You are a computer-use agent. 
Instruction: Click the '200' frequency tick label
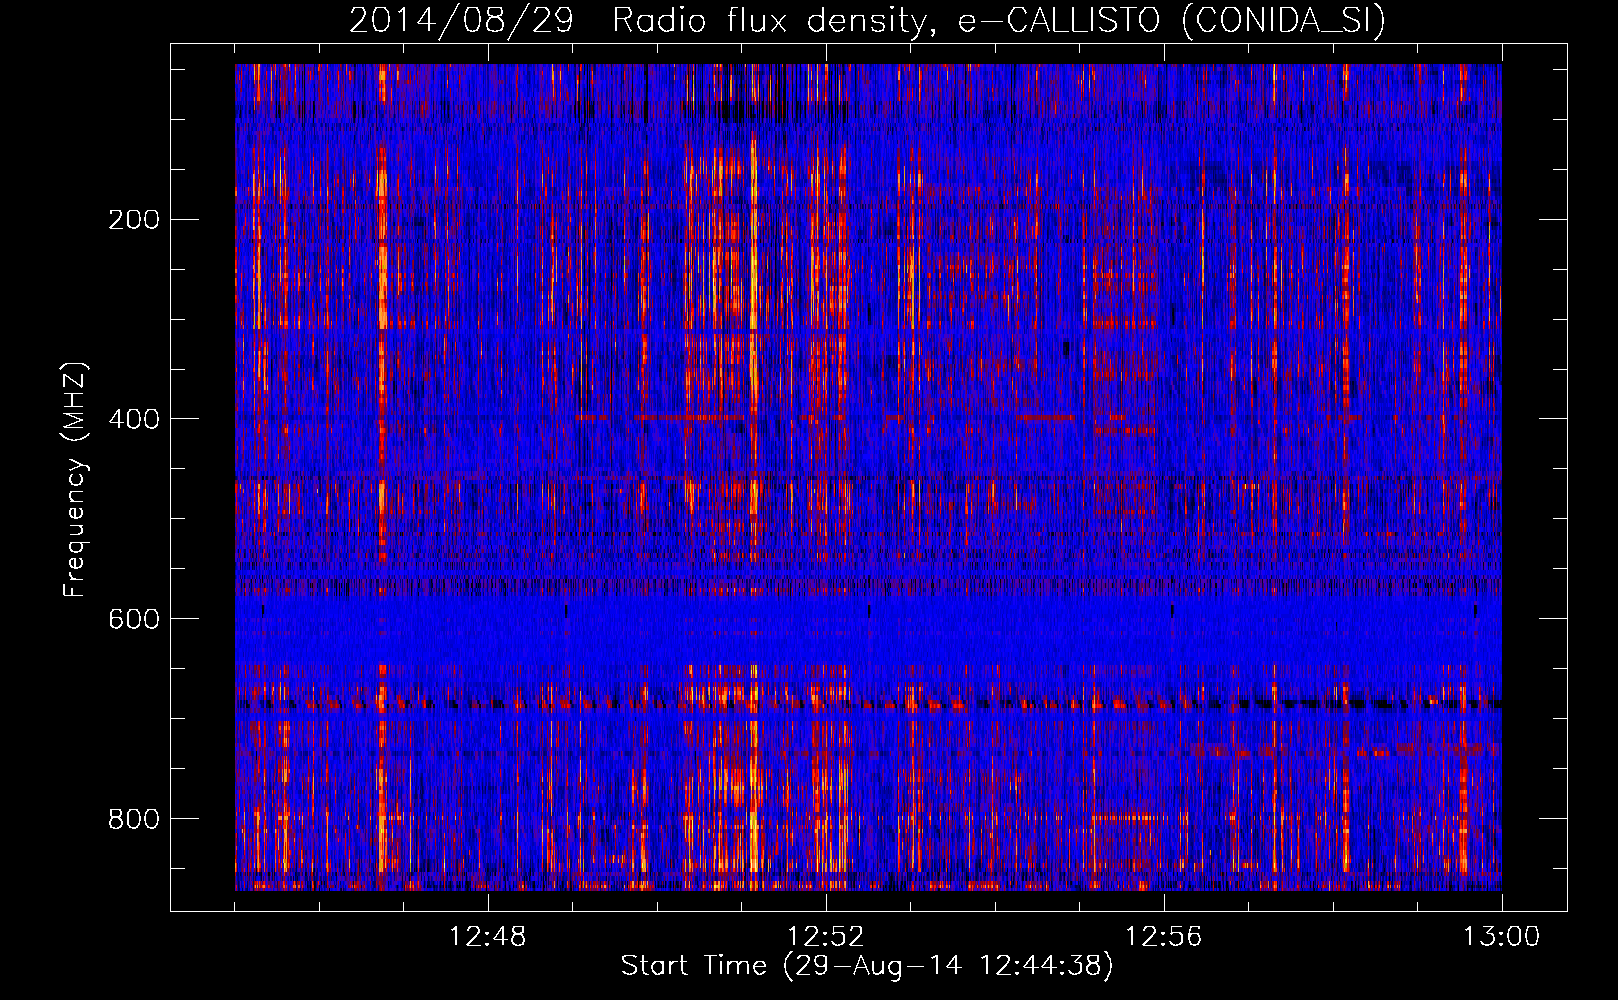pos(134,220)
